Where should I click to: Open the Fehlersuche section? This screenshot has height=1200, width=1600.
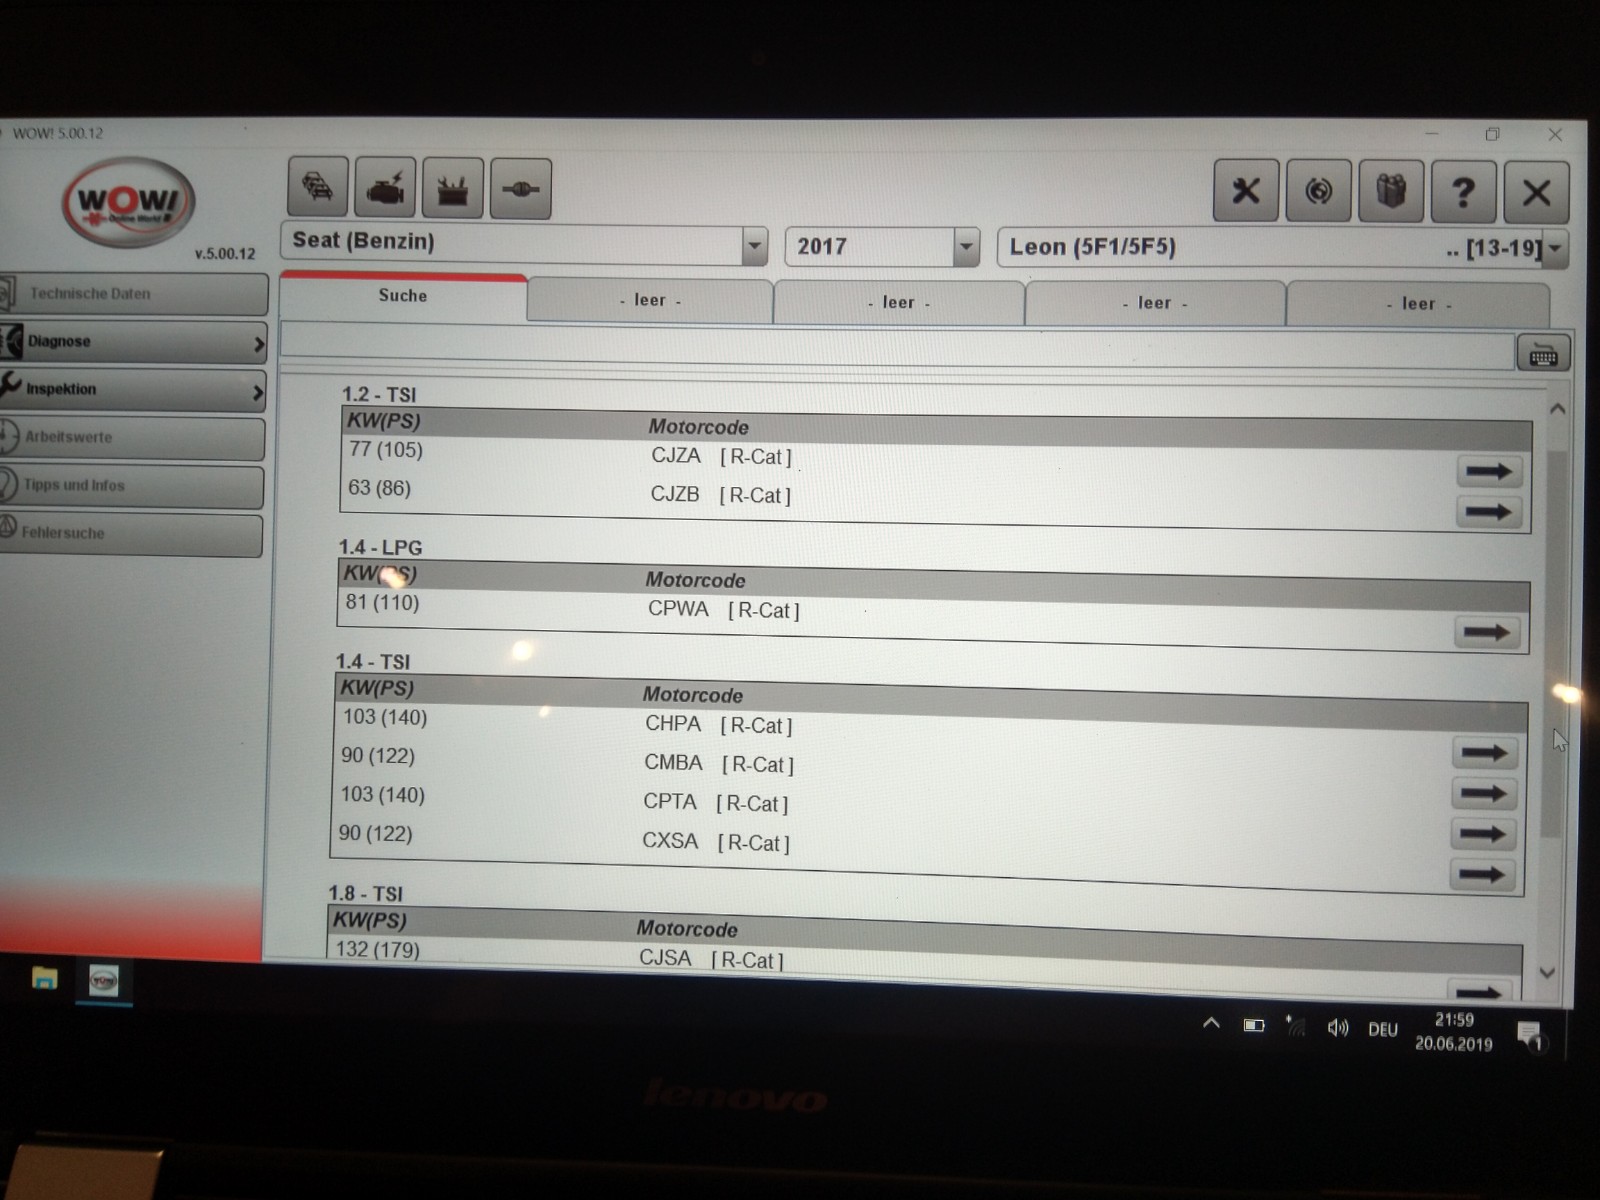(131, 534)
